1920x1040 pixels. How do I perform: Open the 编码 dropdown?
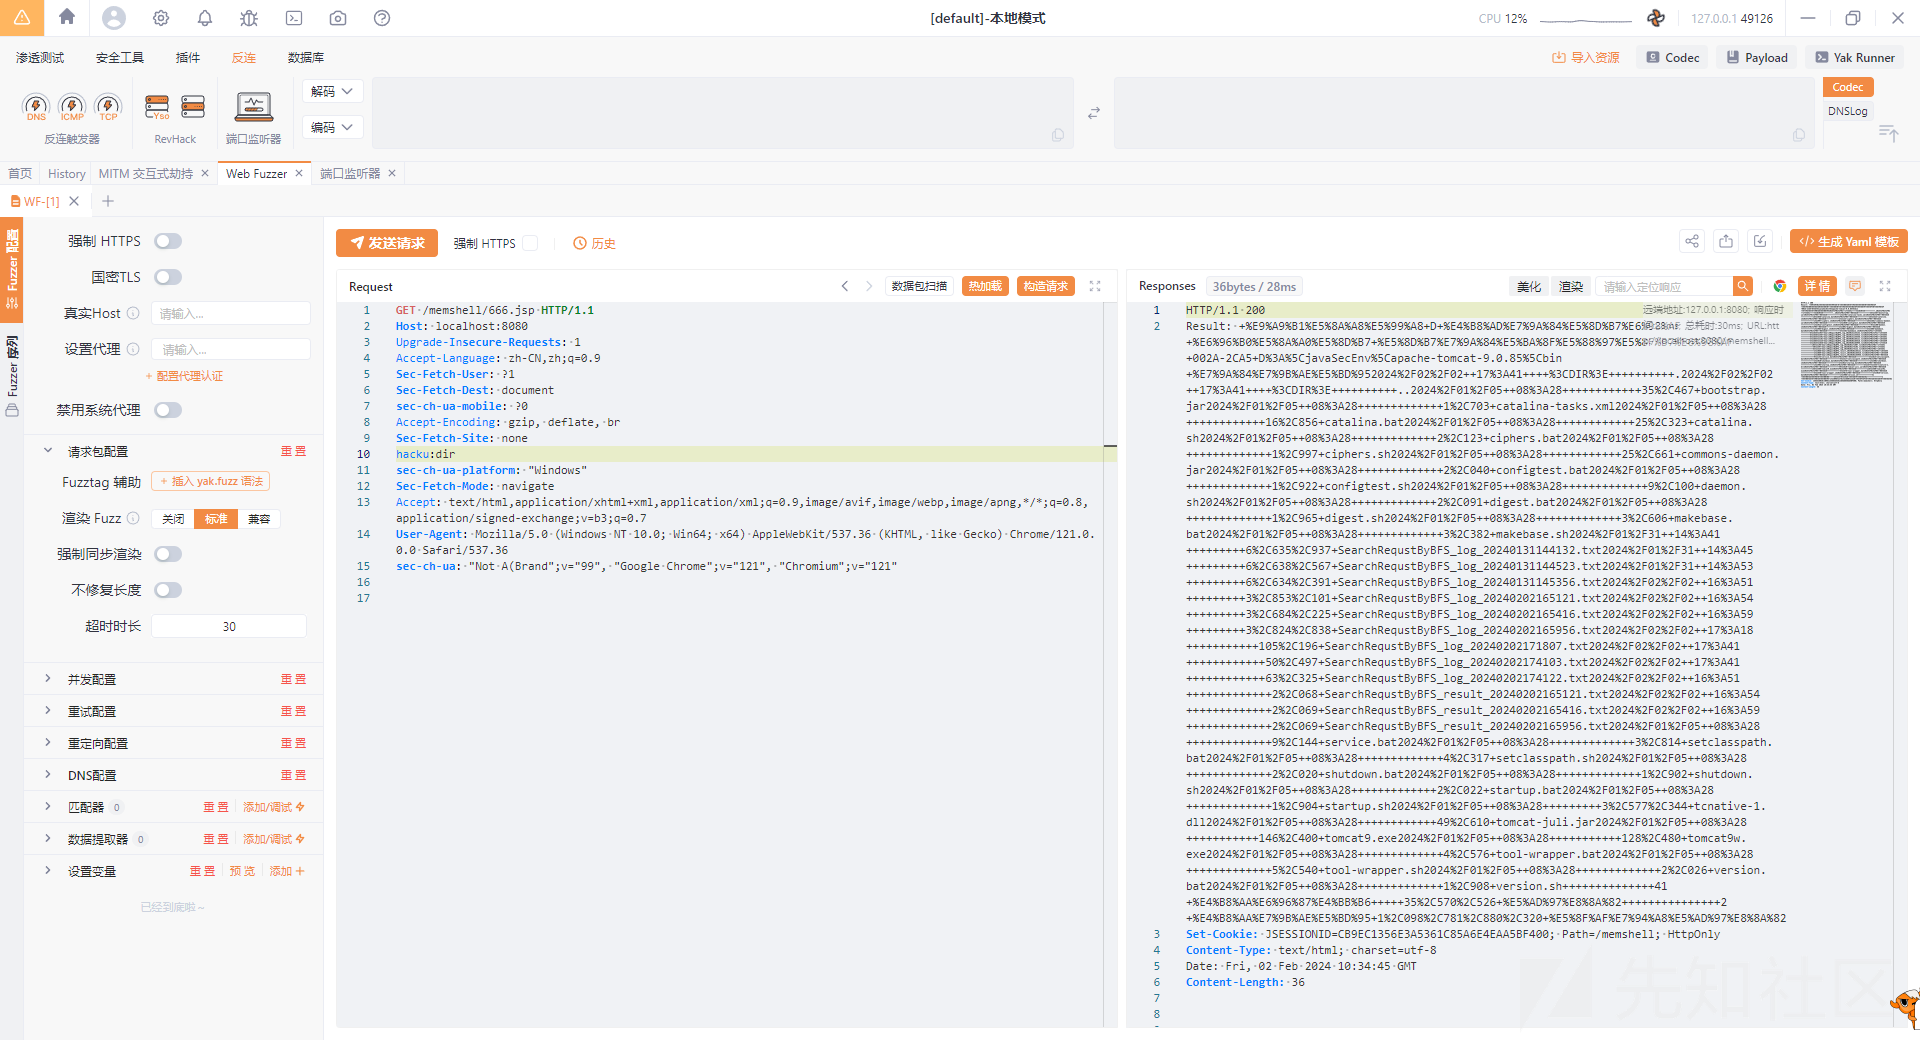point(333,127)
